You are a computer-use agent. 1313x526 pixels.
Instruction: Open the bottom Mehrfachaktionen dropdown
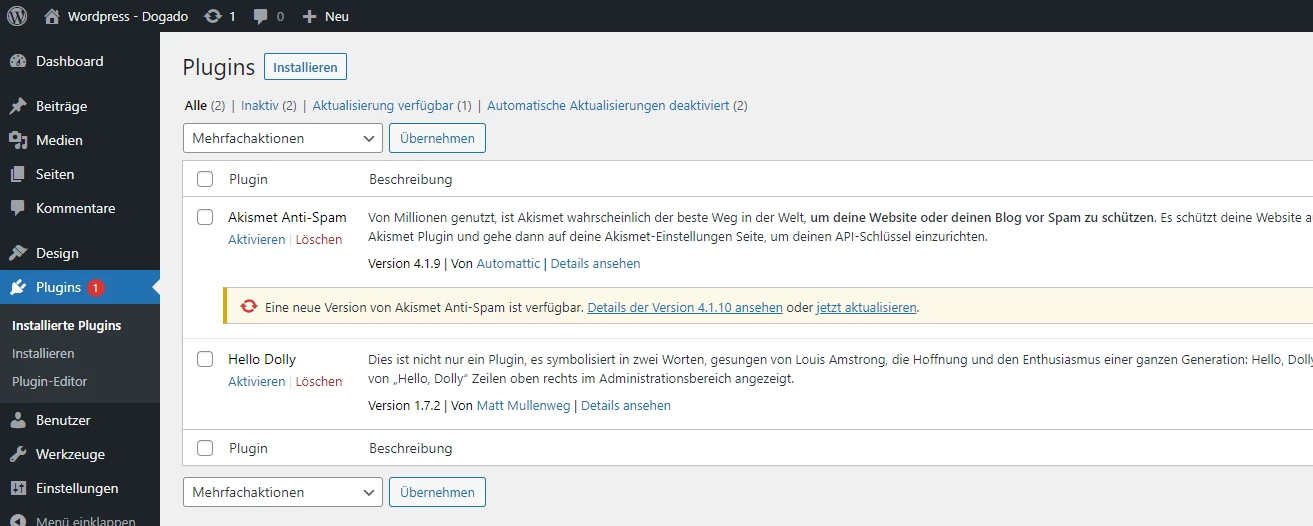[283, 492]
